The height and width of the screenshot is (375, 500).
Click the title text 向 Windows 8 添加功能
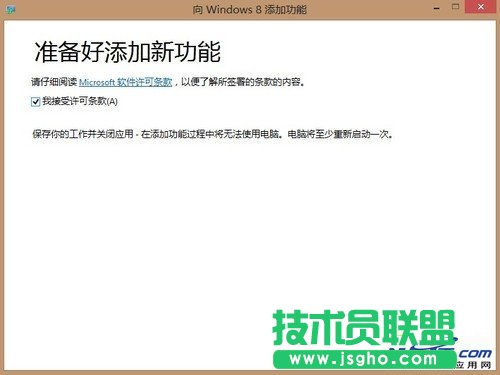249,10
